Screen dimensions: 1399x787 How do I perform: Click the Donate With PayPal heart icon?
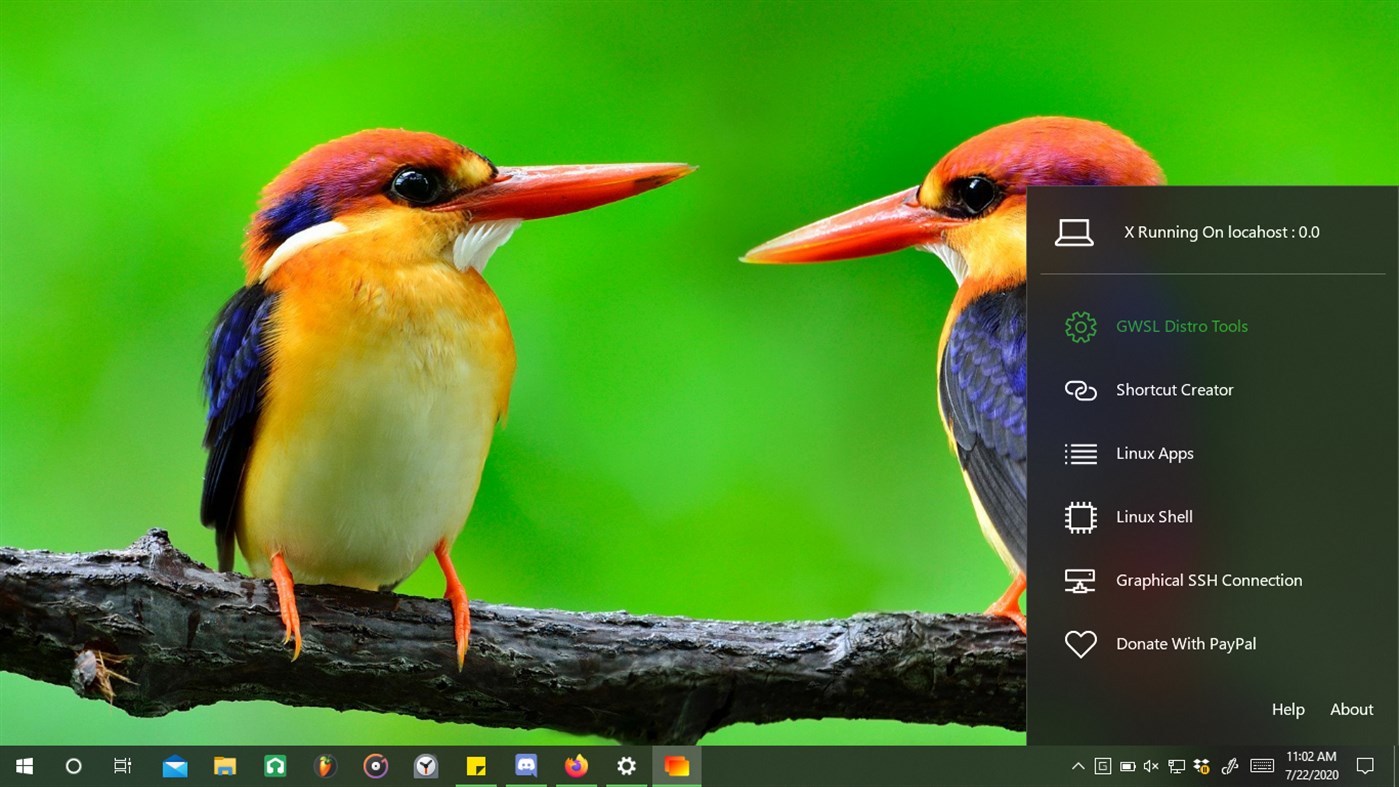[1080, 644]
